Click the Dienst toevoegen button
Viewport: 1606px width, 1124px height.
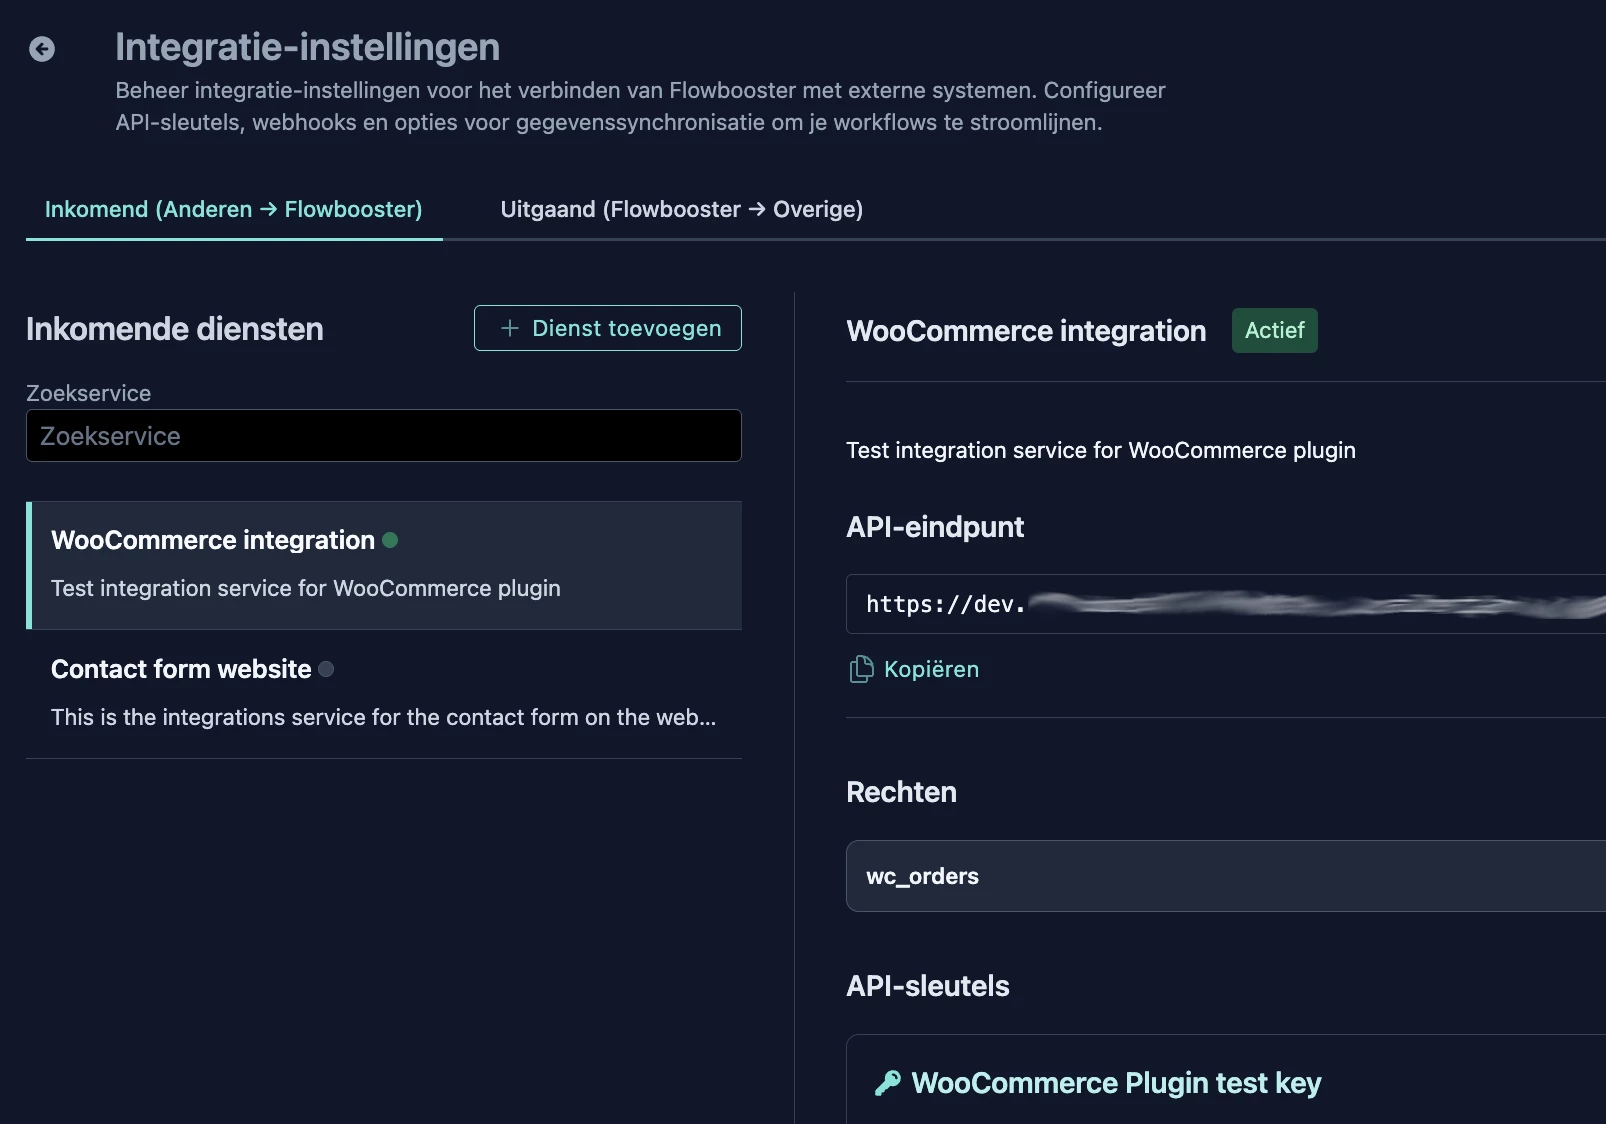pyautogui.click(x=608, y=328)
